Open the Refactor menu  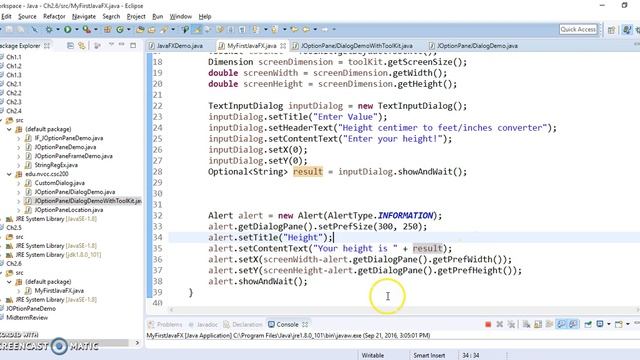click(54, 16)
